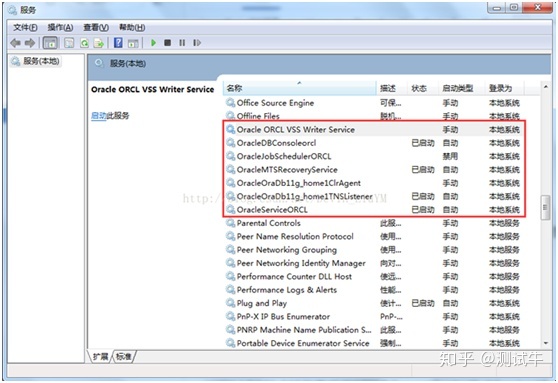Viewport: 558px width, 383px height.
Task: Click the 启动 link to start this service
Action: tap(99, 115)
